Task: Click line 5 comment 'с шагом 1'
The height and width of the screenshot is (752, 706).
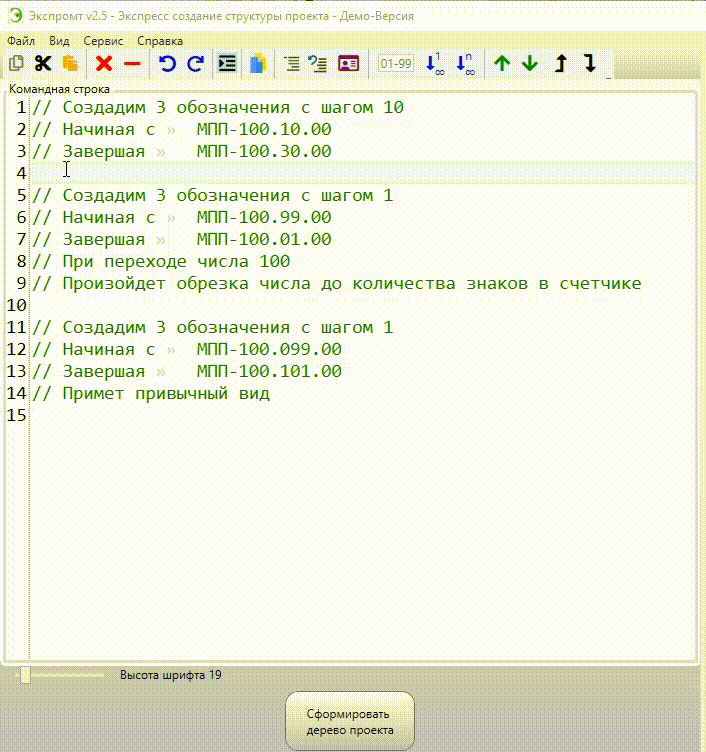Action: [347, 195]
